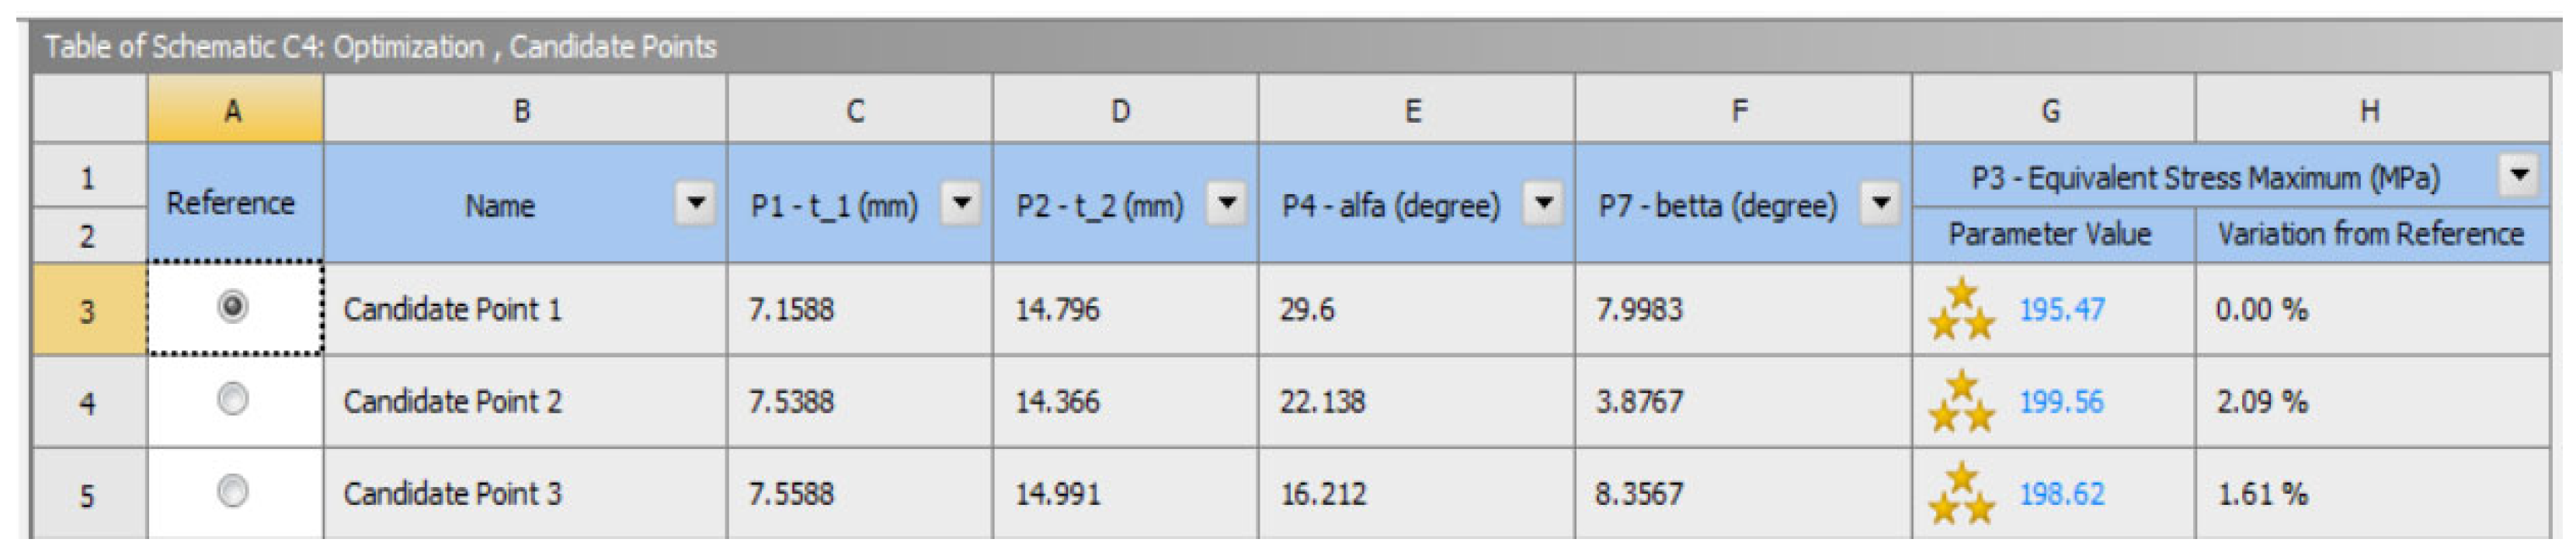
Task: Expand the P7 - betta (degree) dropdown
Action: (1880, 204)
